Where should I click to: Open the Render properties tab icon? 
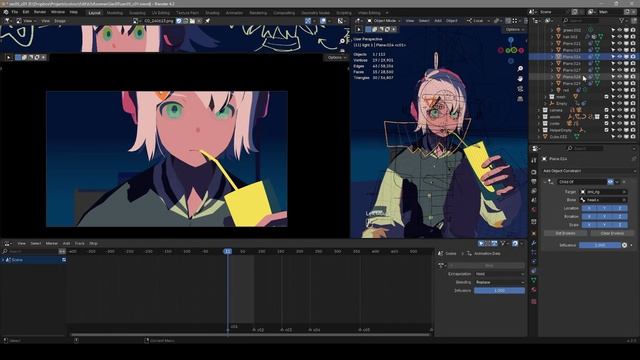[x=534, y=172]
